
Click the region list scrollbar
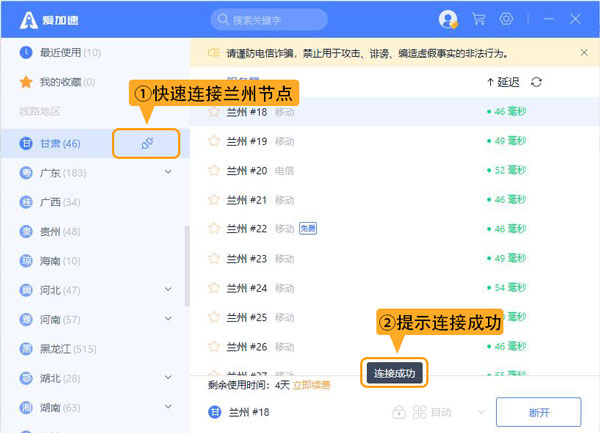tap(187, 266)
